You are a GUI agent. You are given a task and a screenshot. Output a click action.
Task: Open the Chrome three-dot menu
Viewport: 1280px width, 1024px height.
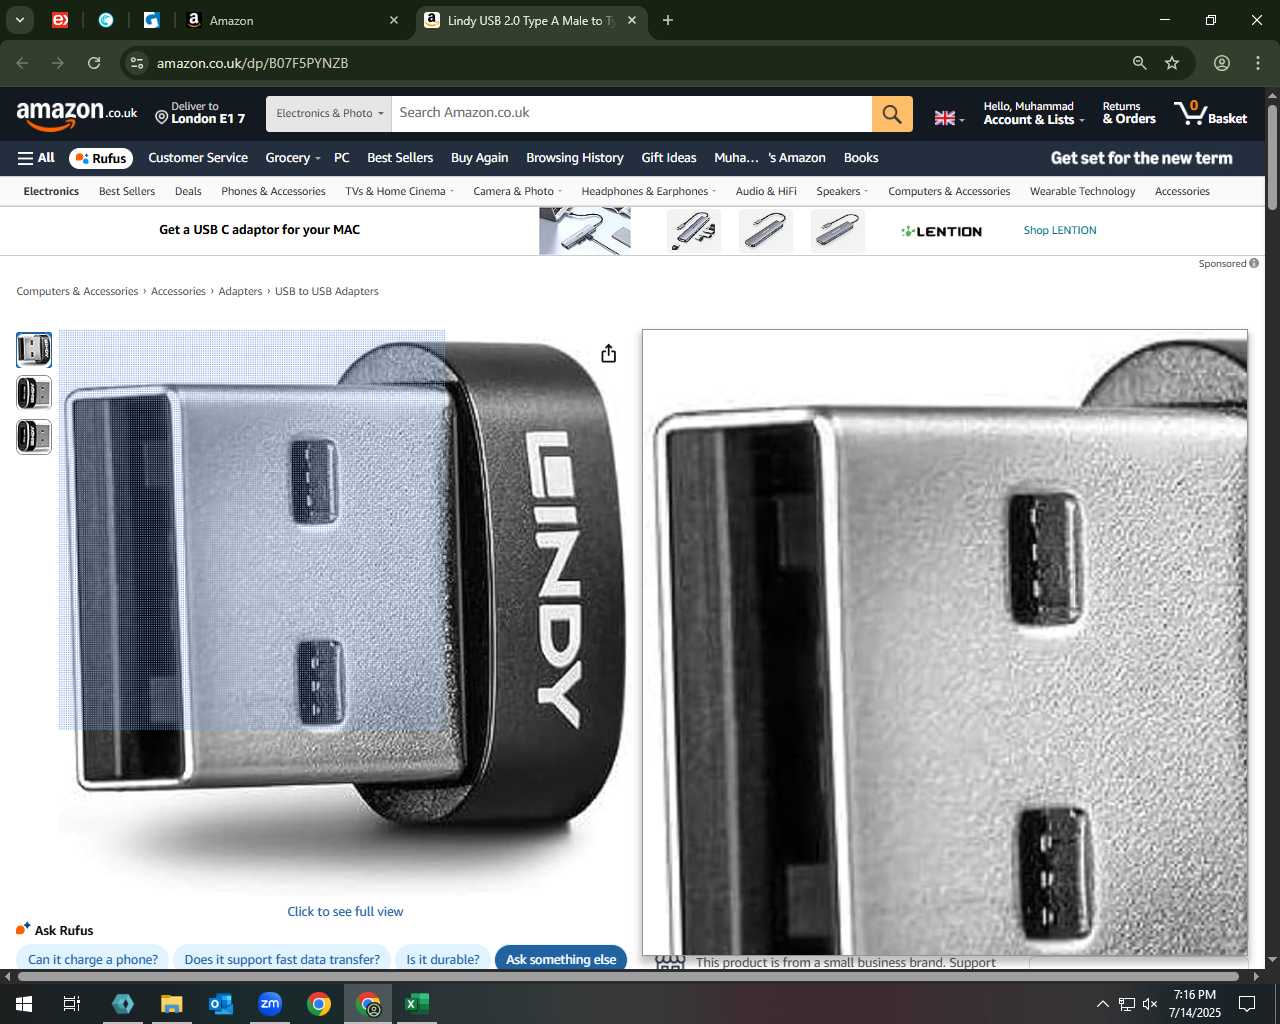[1258, 63]
